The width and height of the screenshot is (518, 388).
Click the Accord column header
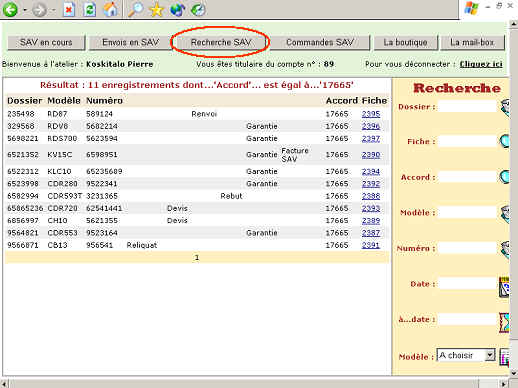[x=342, y=101]
